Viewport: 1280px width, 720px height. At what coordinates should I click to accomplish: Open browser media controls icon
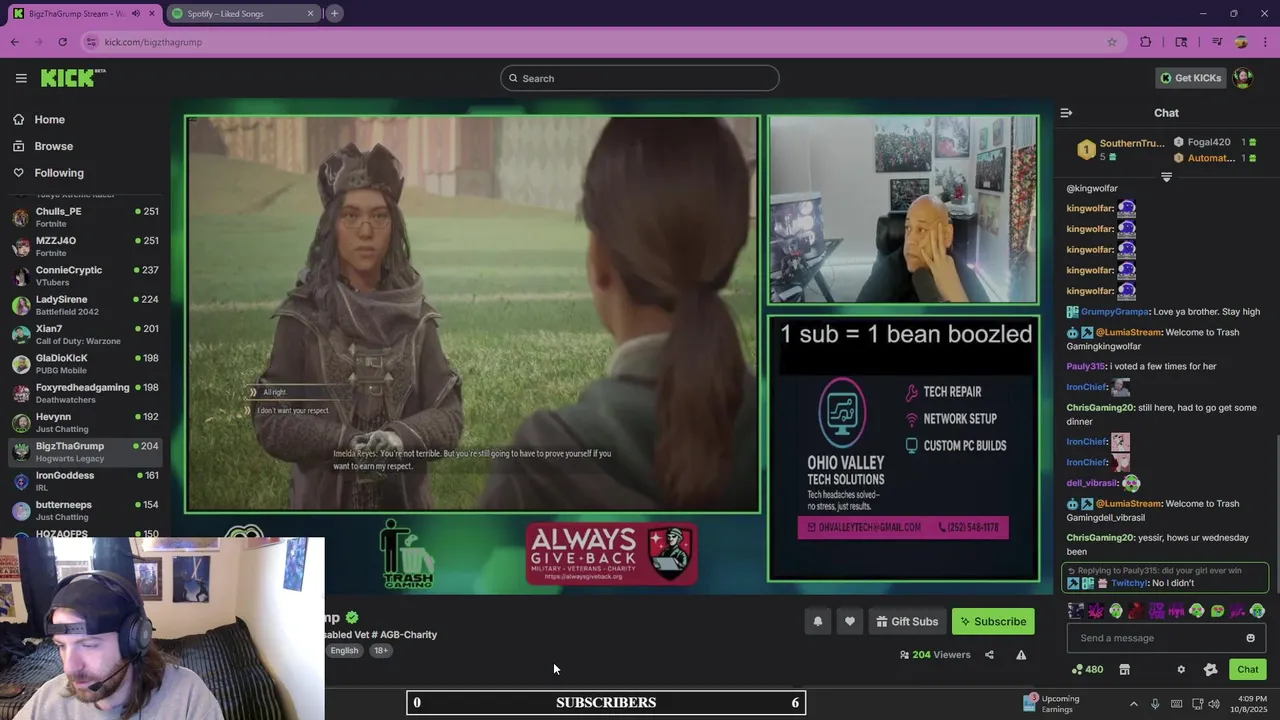click(x=1217, y=42)
